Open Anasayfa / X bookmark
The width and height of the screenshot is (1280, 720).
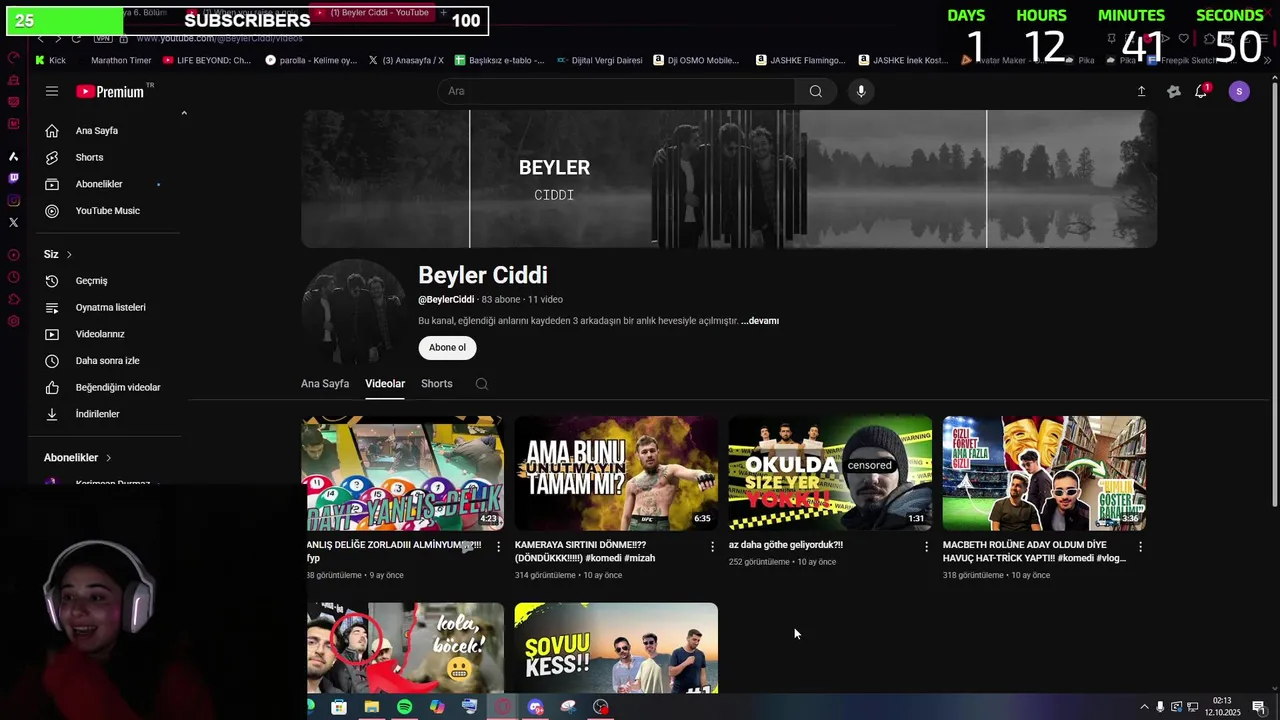point(406,60)
